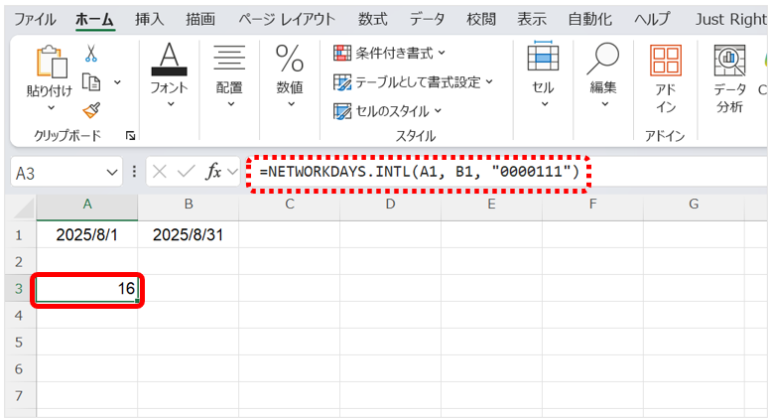The width and height of the screenshot is (770, 418).
Task: Click the three-dot handle beside name box
Action: 134,171
